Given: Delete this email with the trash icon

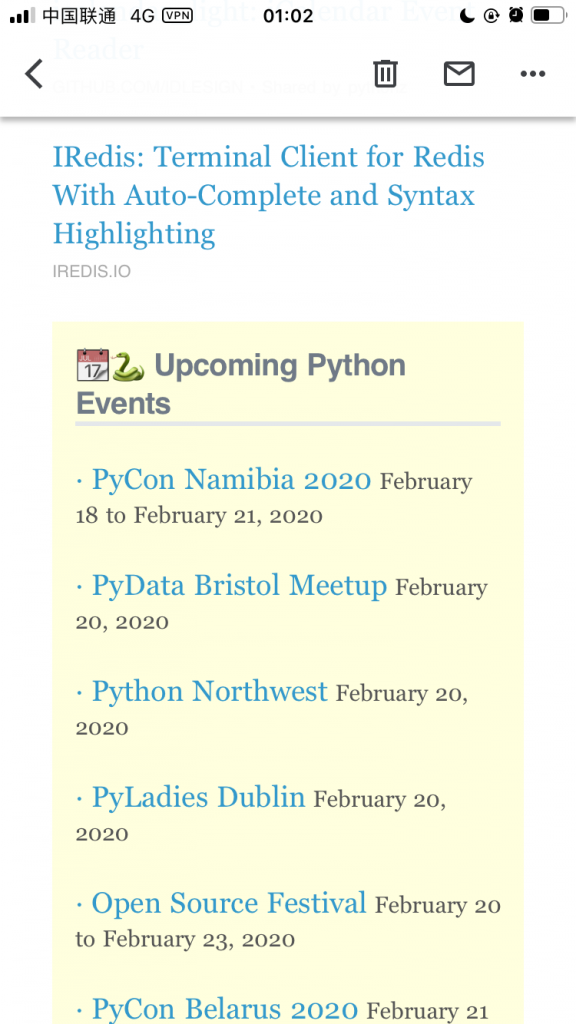Looking at the screenshot, I should coord(385,73).
